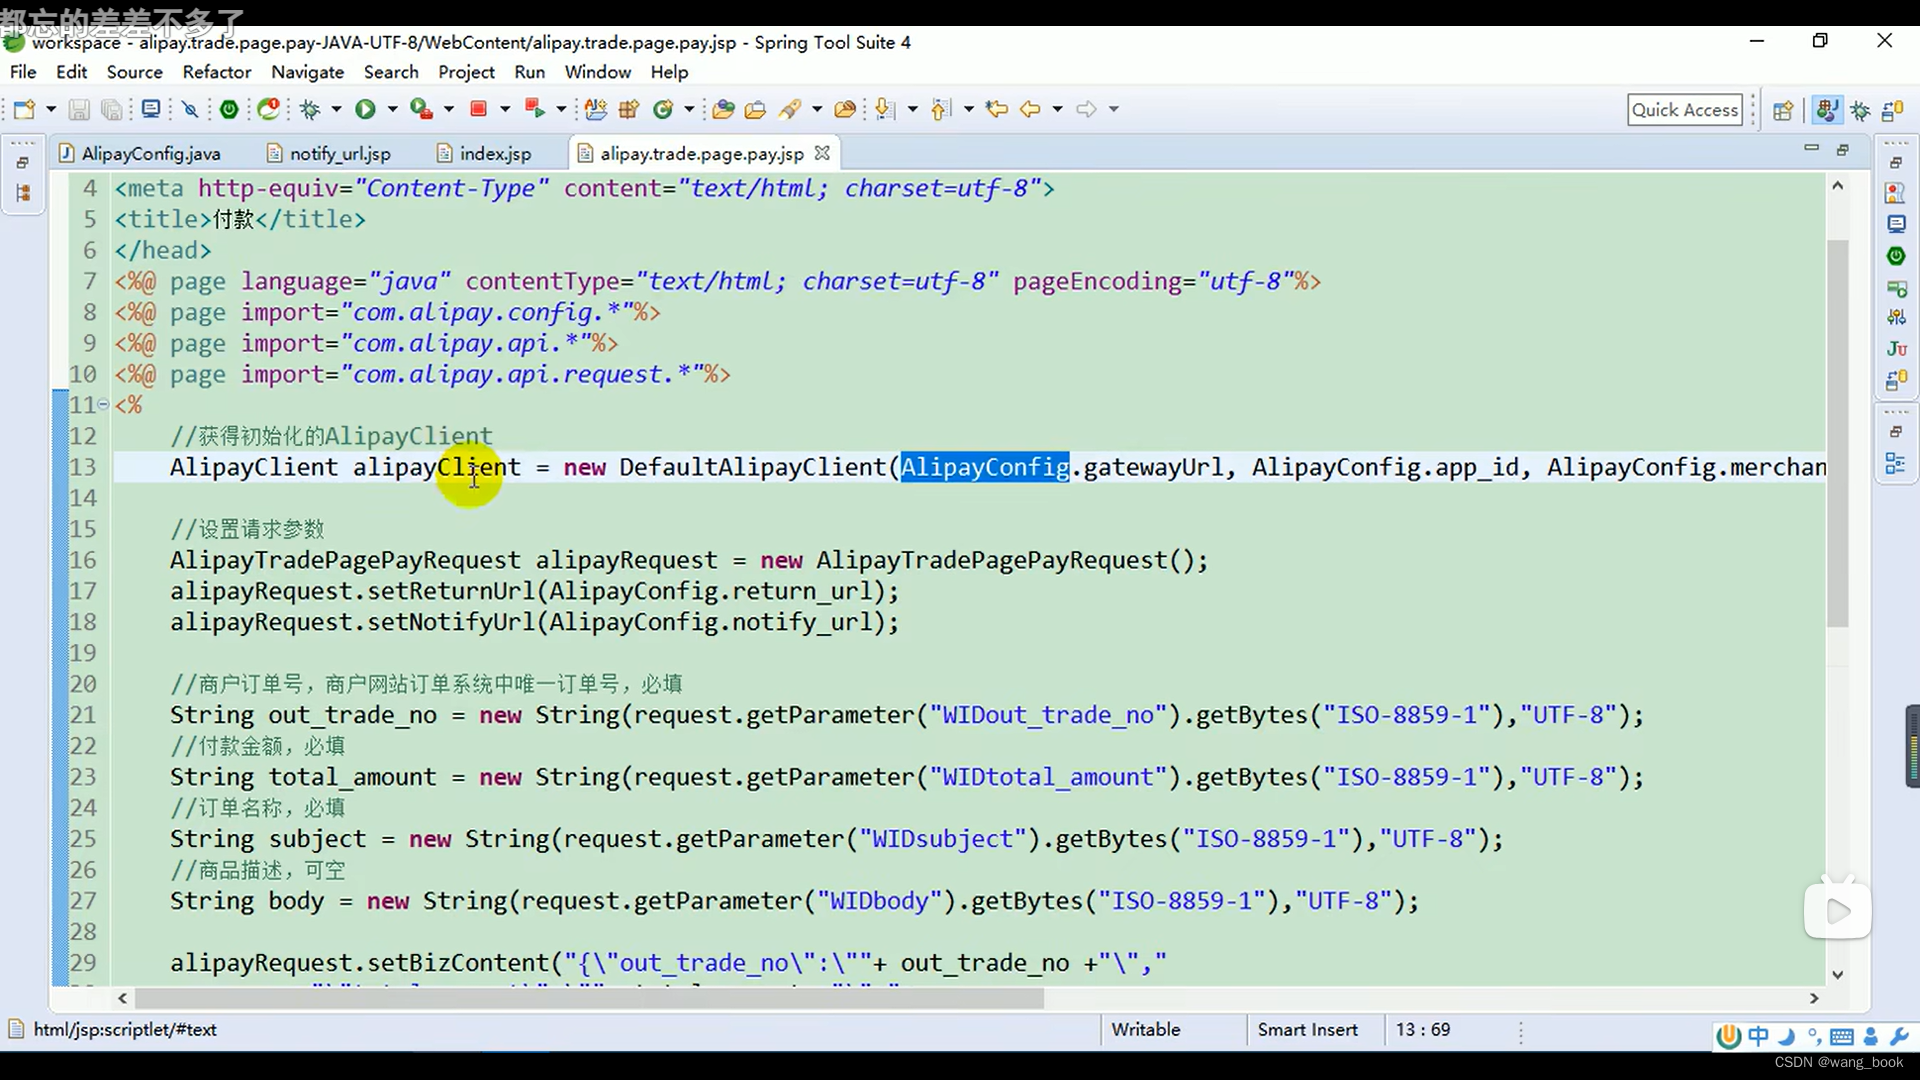Click the New Java Package icon

629,109
